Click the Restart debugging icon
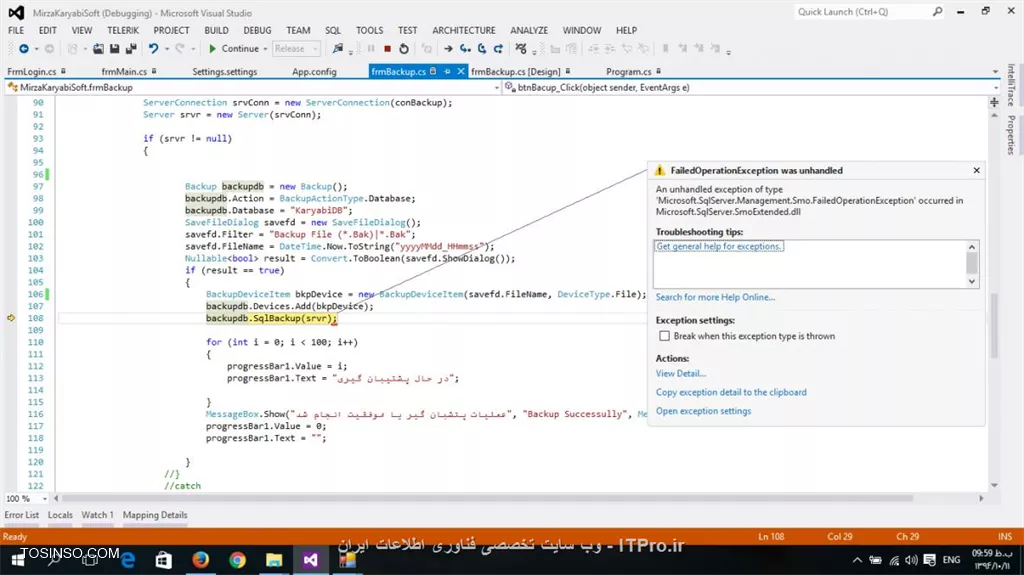Image resolution: width=1024 pixels, height=575 pixels. pyautogui.click(x=404, y=48)
